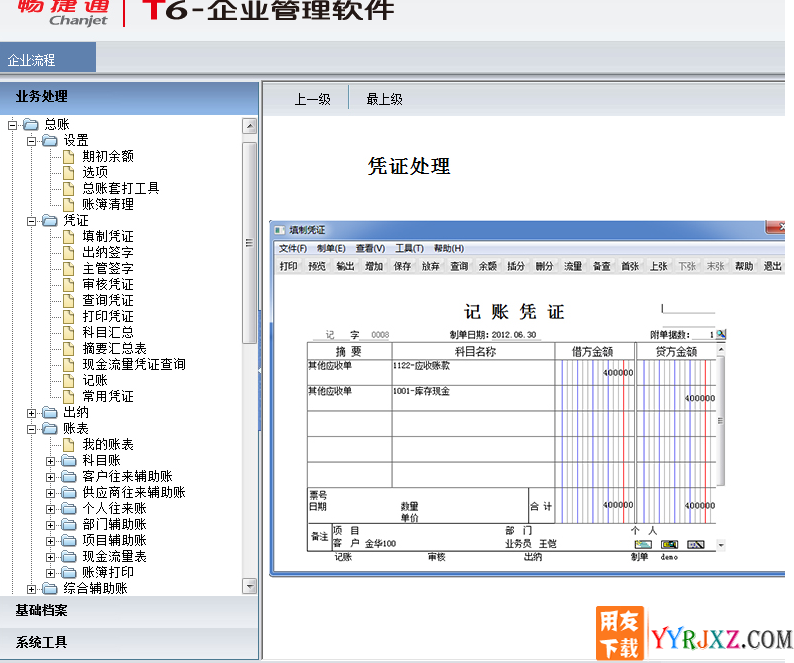794x663 pixels.
Task: Click the 余额 toolbar button
Action: [x=488, y=266]
